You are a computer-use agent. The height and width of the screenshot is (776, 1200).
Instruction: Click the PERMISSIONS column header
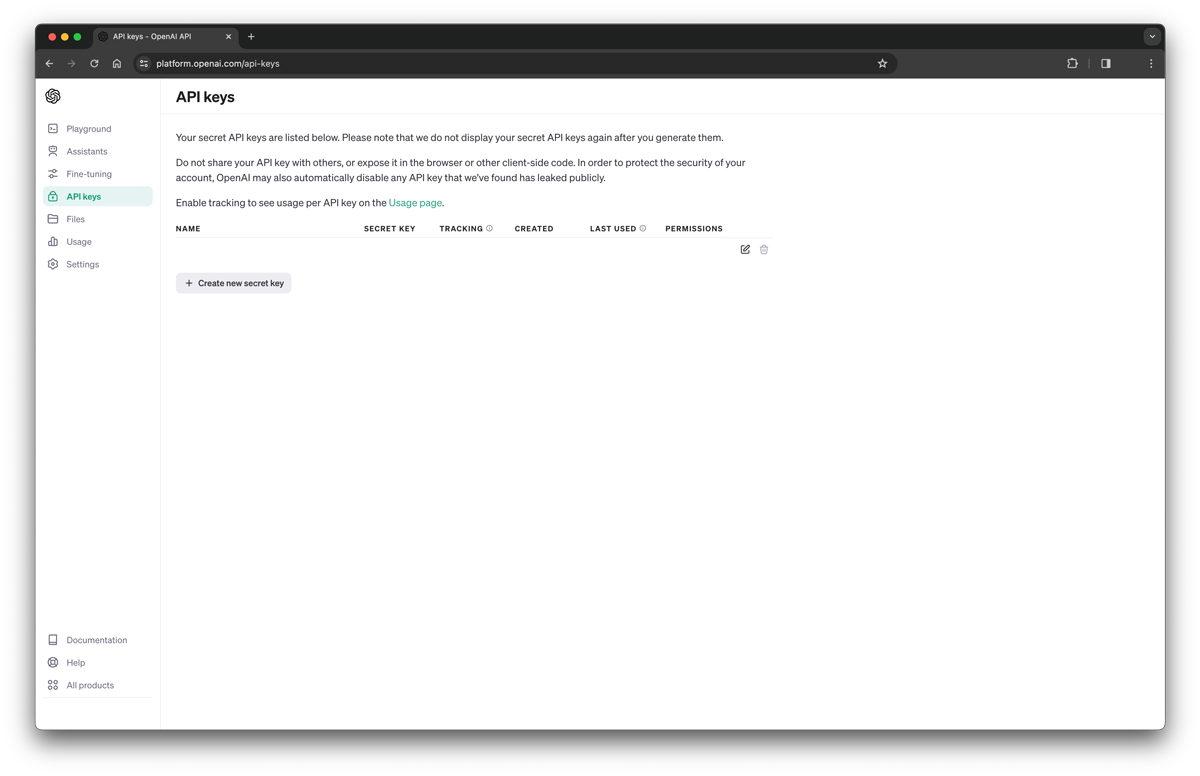click(x=694, y=229)
